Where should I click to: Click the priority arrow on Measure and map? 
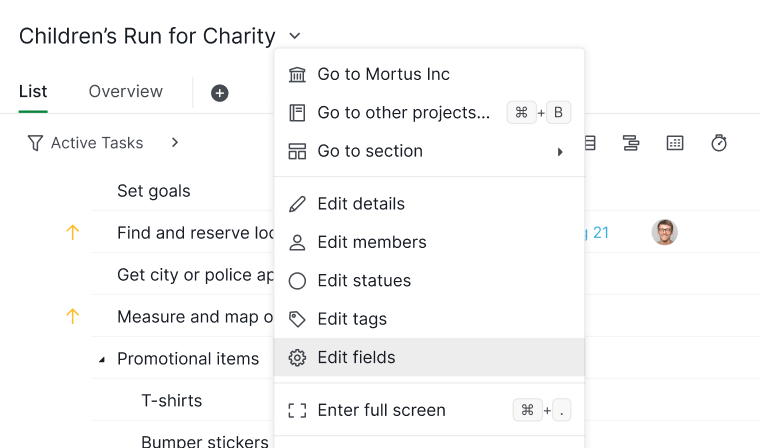(x=72, y=317)
